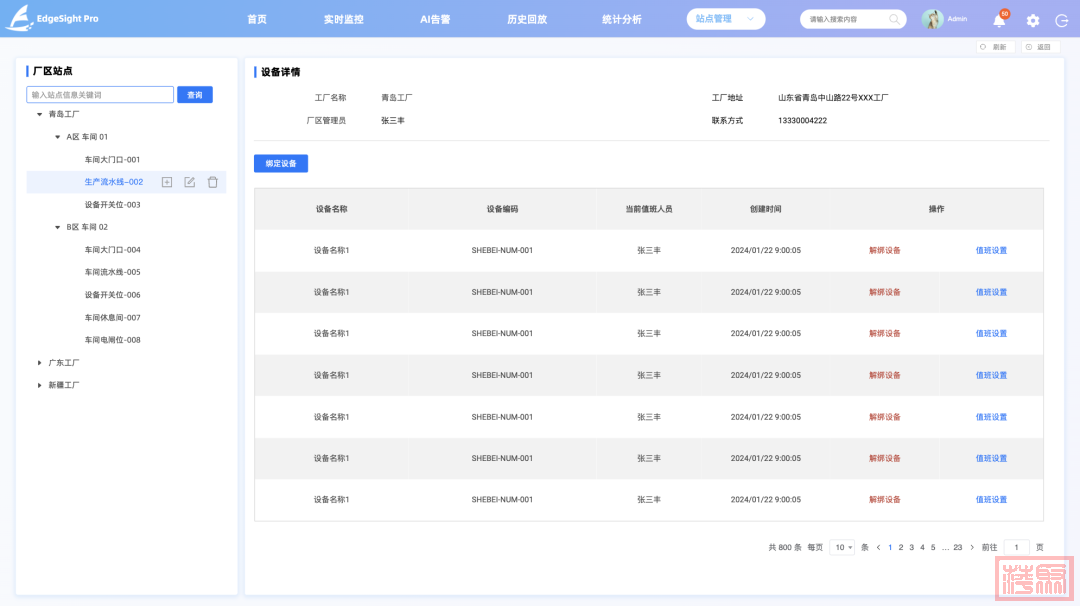The height and width of the screenshot is (606, 1080).
Task: Click the magnifier icon in header search
Action: 893,19
